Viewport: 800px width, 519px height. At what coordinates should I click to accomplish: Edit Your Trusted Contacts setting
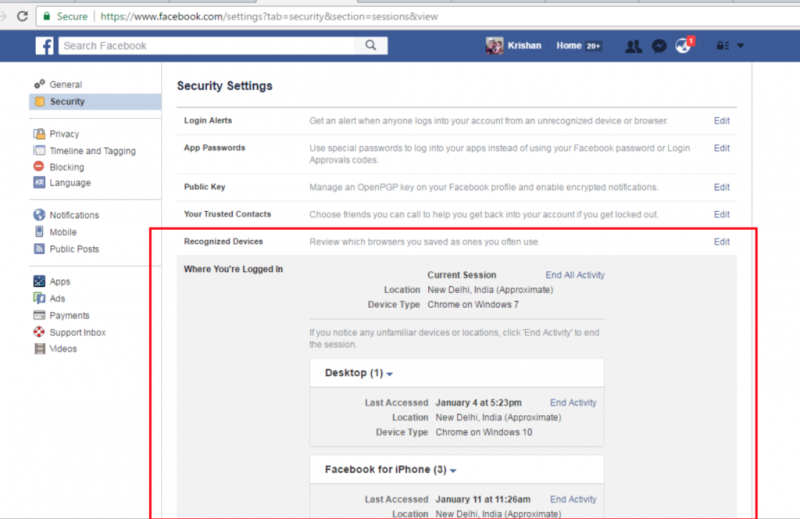[721, 214]
